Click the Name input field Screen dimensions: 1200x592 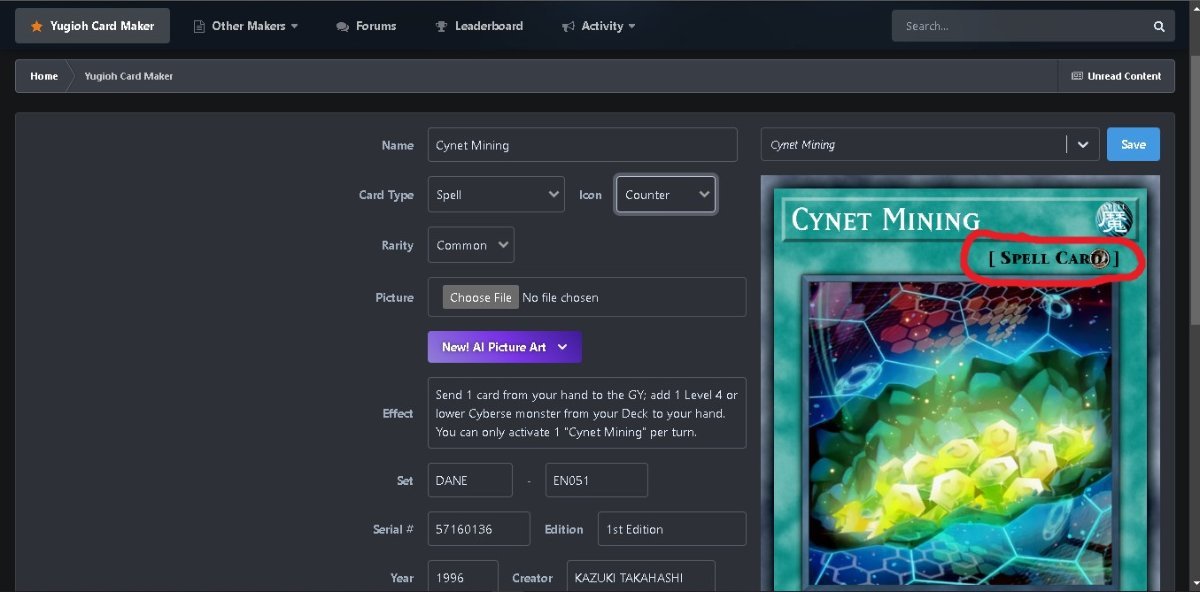[x=582, y=145]
